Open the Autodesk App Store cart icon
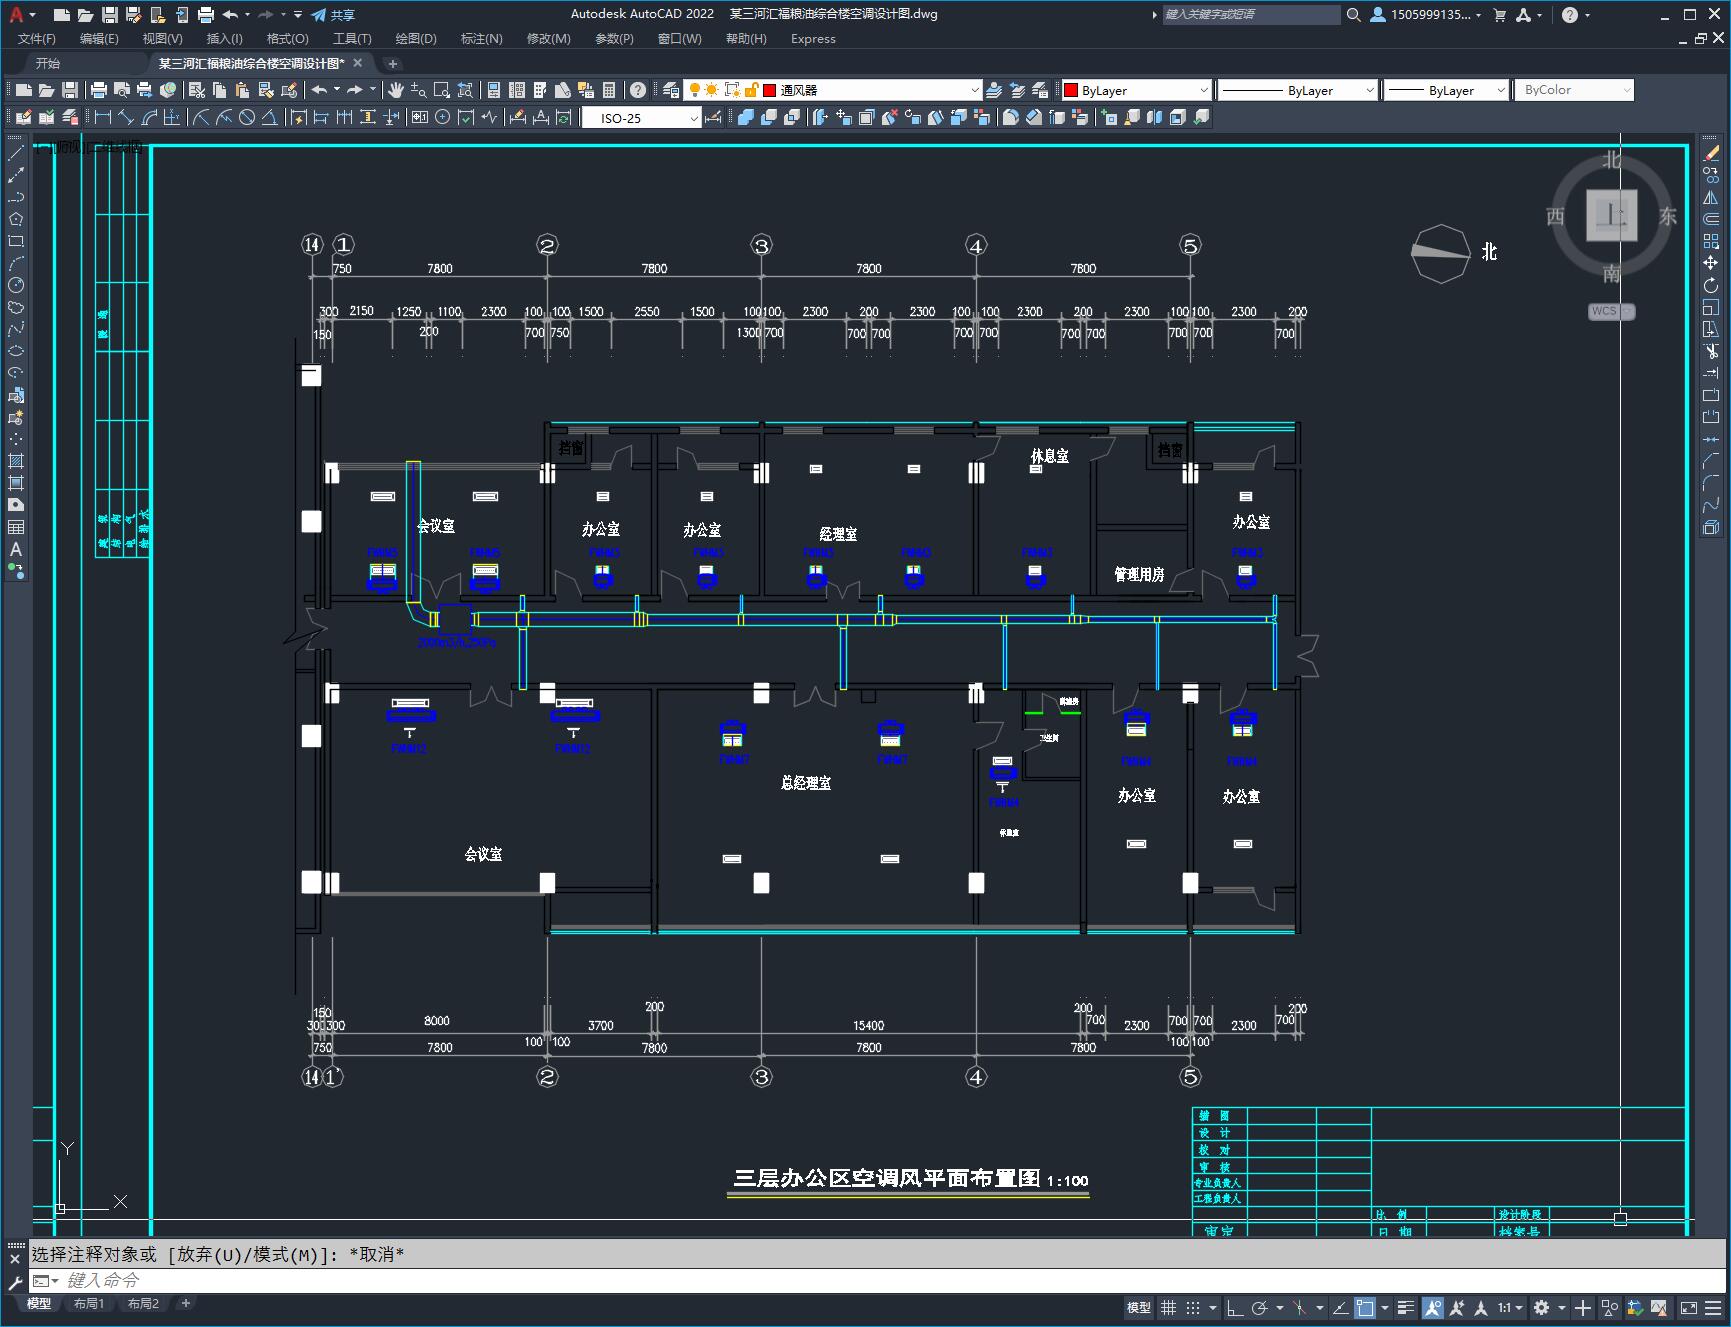Viewport: 1731px width, 1327px height. point(1499,15)
